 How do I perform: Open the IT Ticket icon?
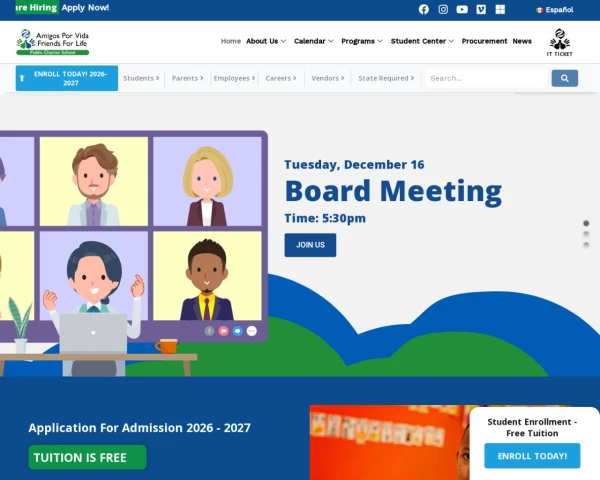point(560,43)
